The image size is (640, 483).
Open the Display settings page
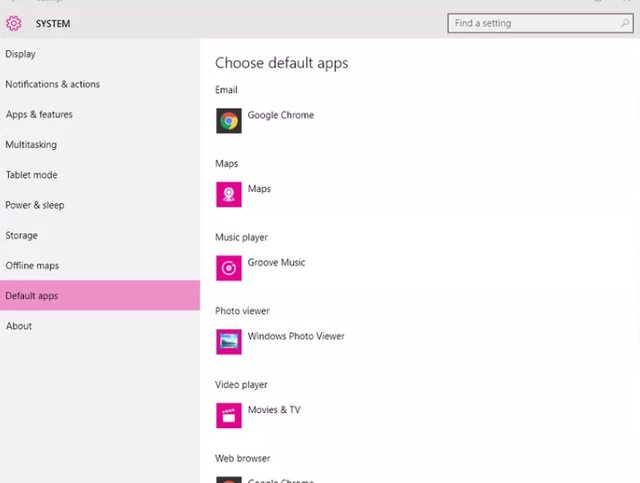(x=100, y=54)
